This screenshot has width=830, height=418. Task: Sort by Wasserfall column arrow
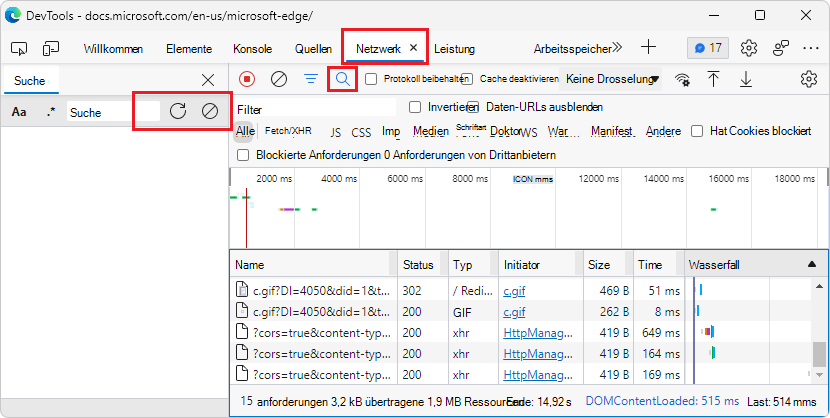point(812,264)
